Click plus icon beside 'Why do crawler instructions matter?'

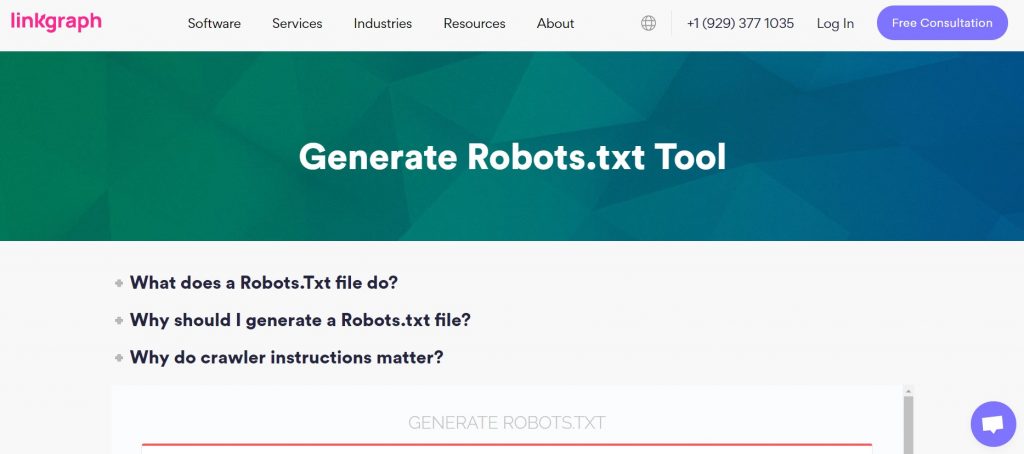coord(119,358)
